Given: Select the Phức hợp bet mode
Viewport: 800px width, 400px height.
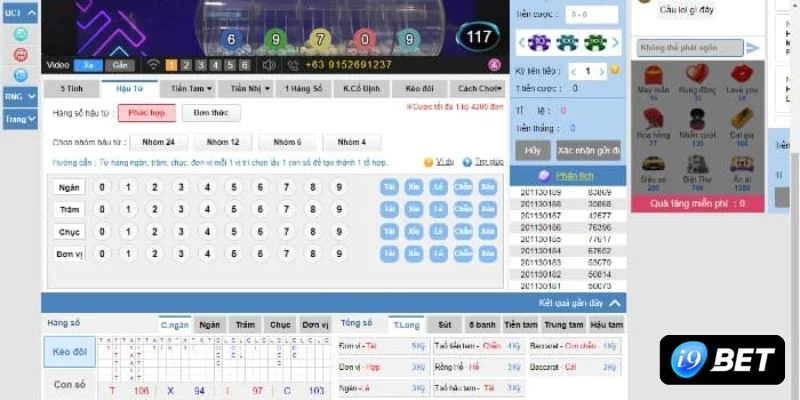Looking at the screenshot, I should pos(153,113).
